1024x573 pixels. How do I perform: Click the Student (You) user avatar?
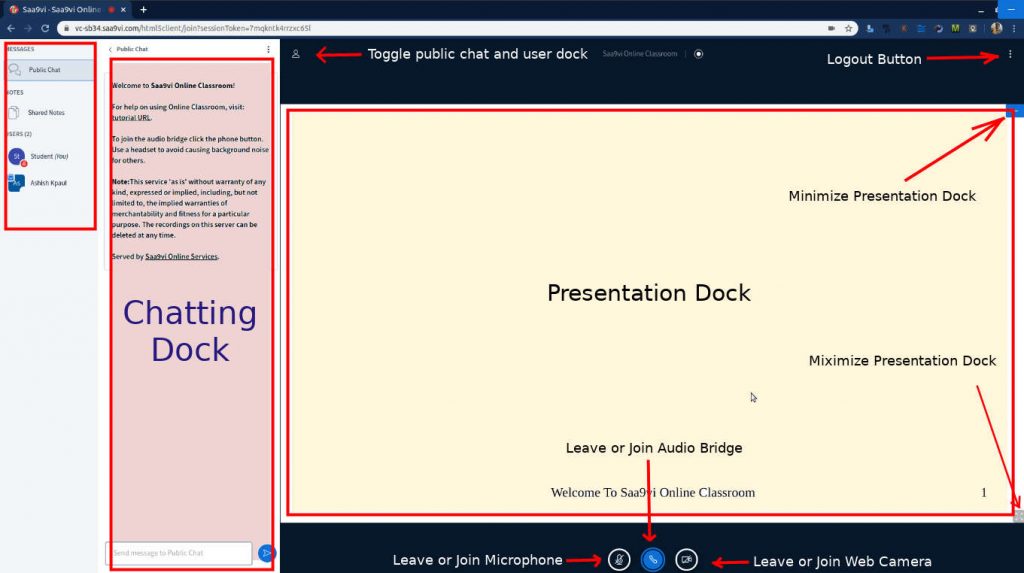pyautogui.click(x=16, y=156)
